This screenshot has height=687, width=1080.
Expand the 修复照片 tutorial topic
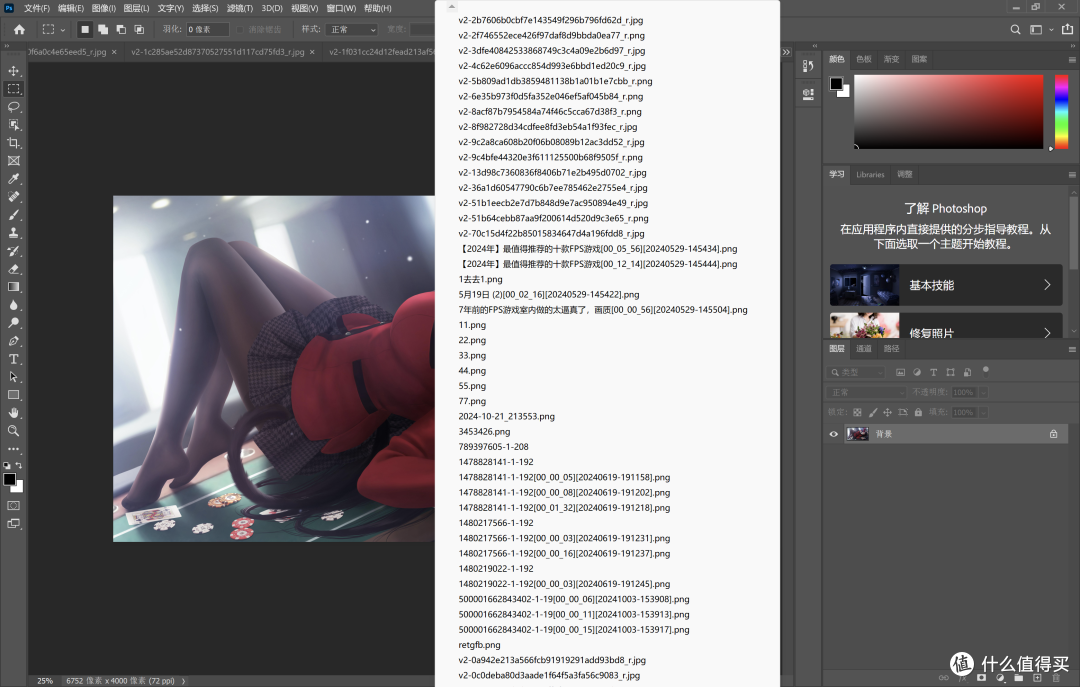(x=946, y=325)
